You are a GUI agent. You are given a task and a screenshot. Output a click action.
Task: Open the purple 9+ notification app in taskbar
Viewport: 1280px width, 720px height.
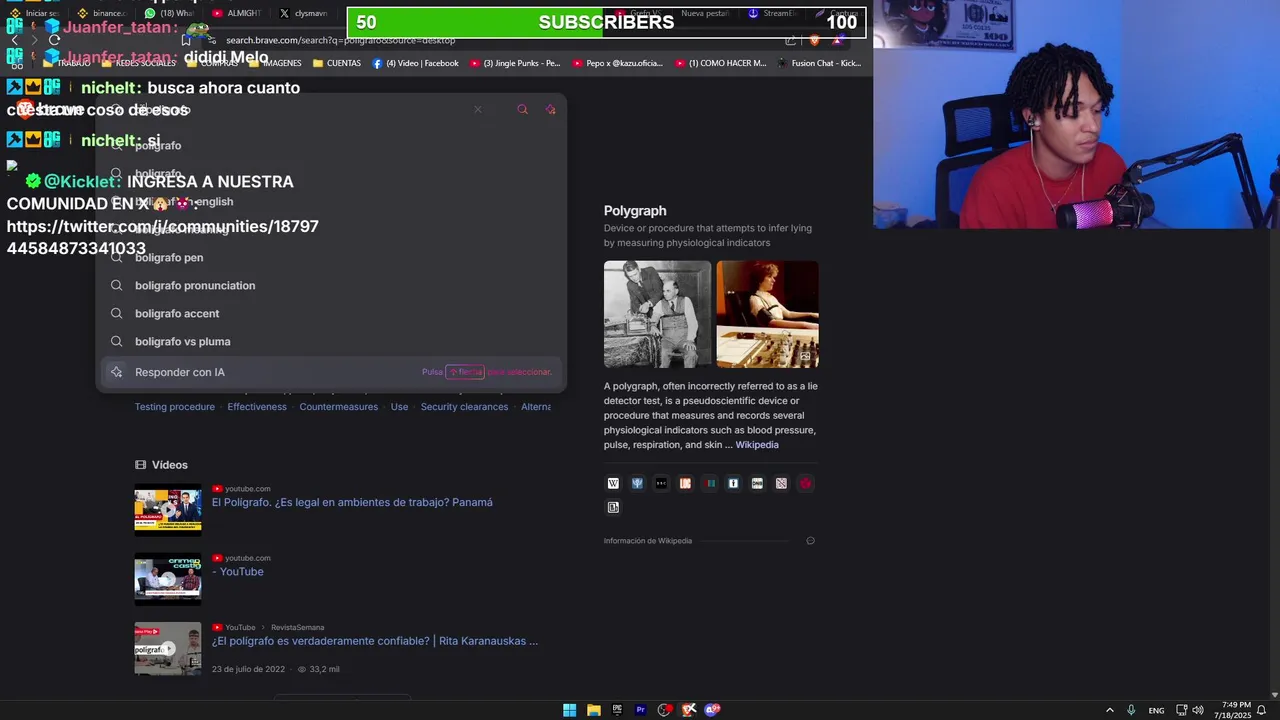(x=712, y=710)
